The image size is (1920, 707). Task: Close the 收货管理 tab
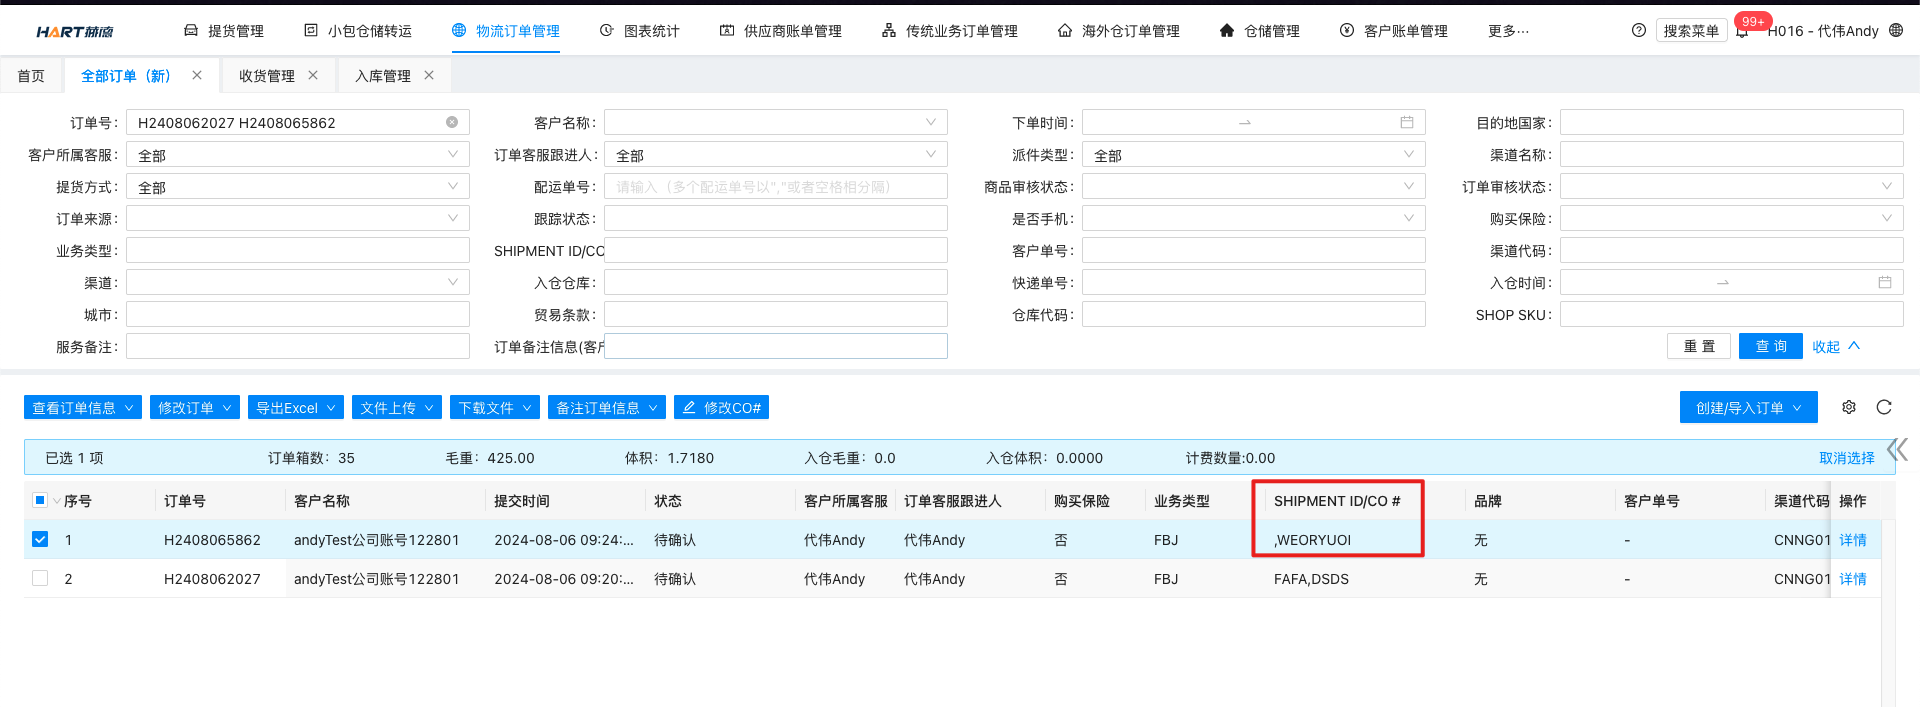(313, 75)
